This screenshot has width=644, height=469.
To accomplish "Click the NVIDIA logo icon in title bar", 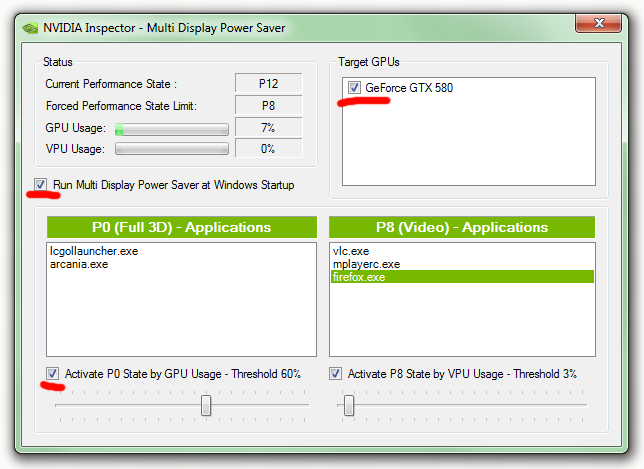I will click(30, 28).
